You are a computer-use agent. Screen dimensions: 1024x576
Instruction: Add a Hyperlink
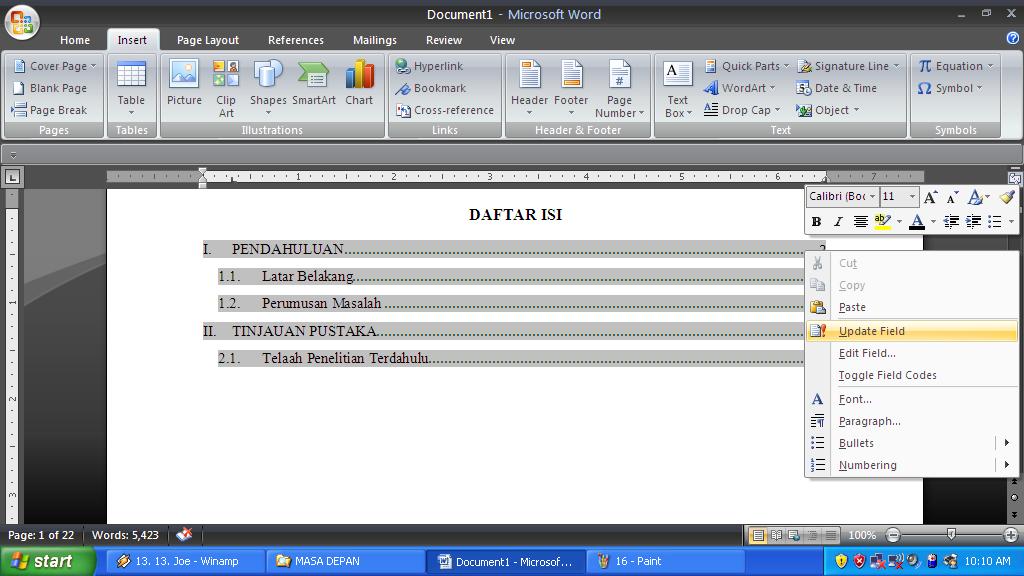[x=429, y=66]
